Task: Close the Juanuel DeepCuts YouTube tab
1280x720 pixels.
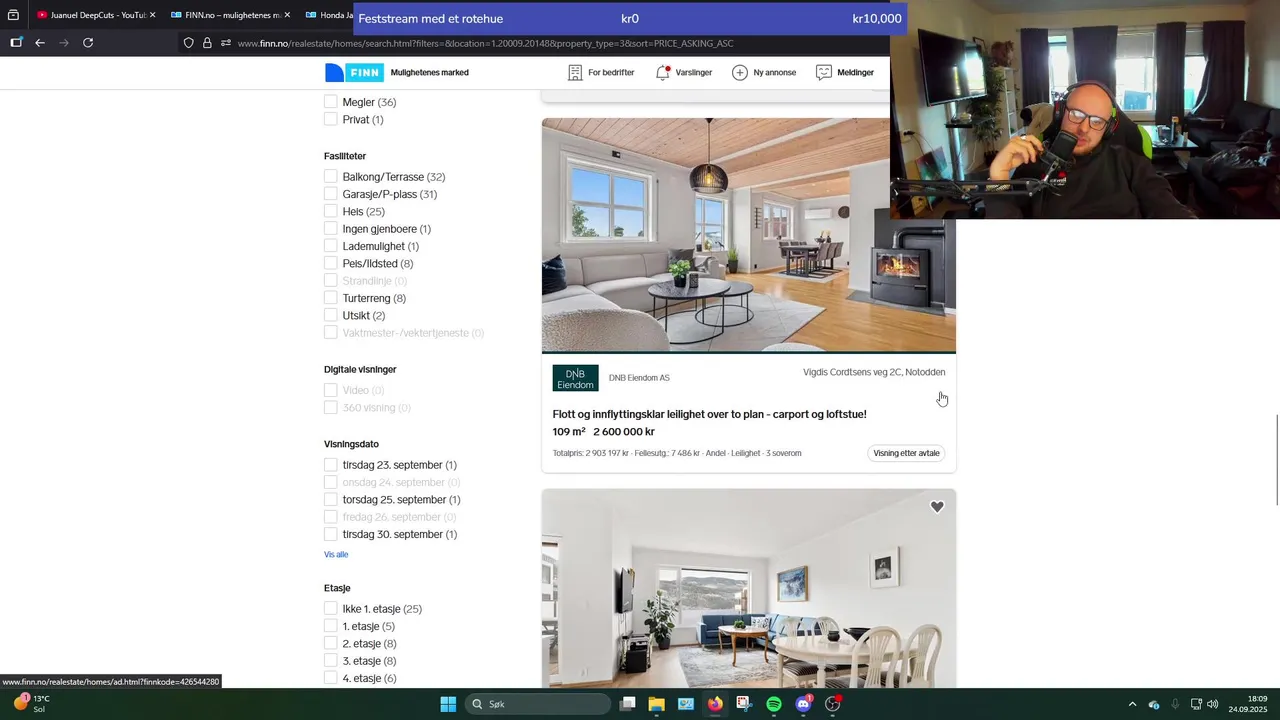Action: (x=153, y=15)
